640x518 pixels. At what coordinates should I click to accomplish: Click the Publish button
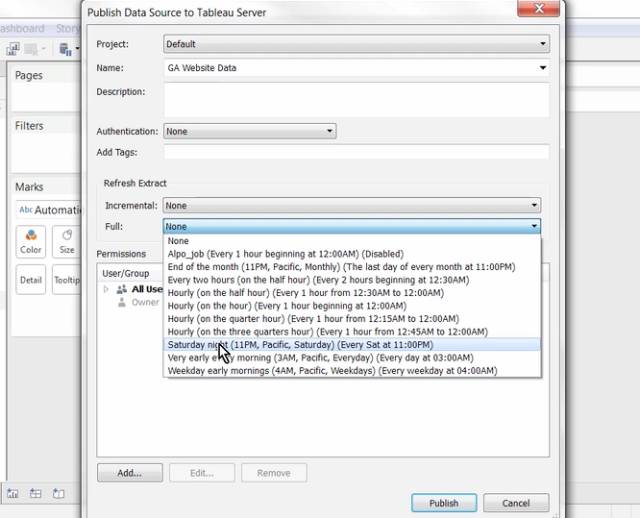[443, 503]
